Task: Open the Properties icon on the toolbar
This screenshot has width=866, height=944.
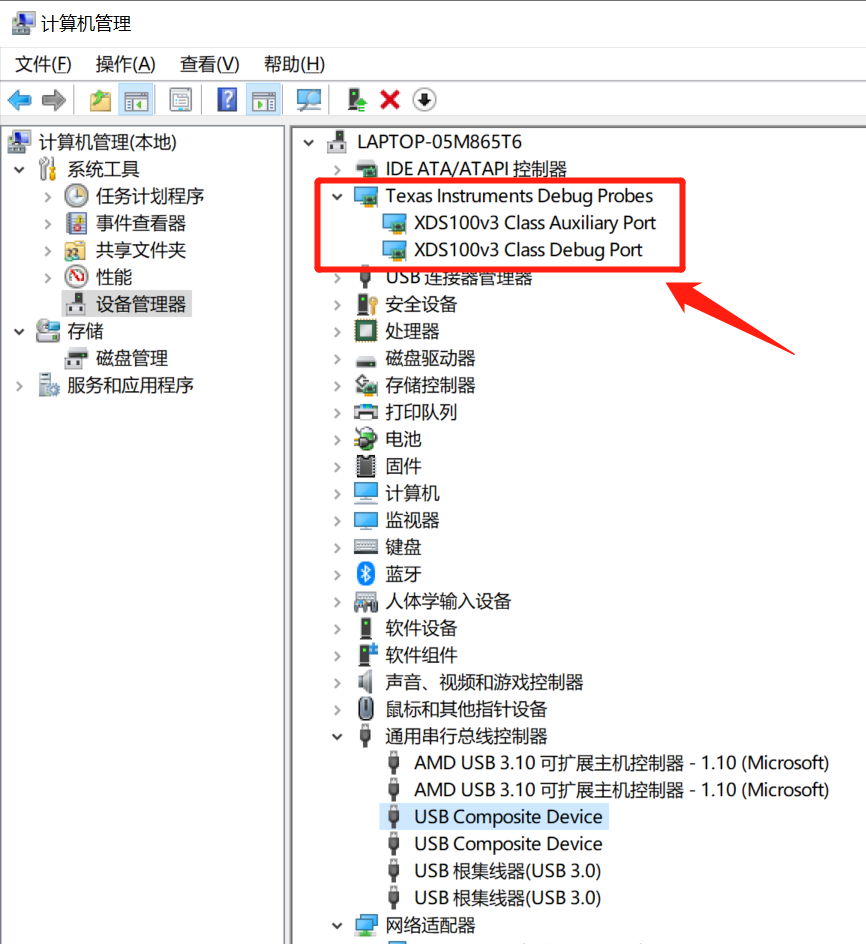Action: pos(180,99)
